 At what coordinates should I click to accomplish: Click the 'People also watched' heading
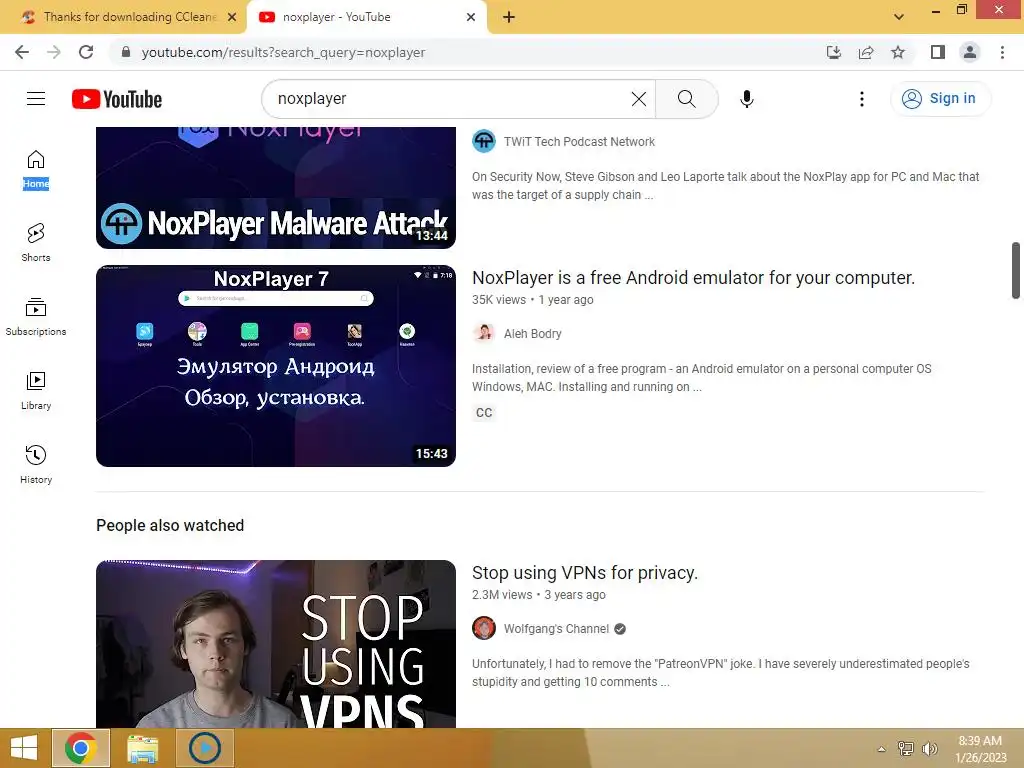(170, 525)
